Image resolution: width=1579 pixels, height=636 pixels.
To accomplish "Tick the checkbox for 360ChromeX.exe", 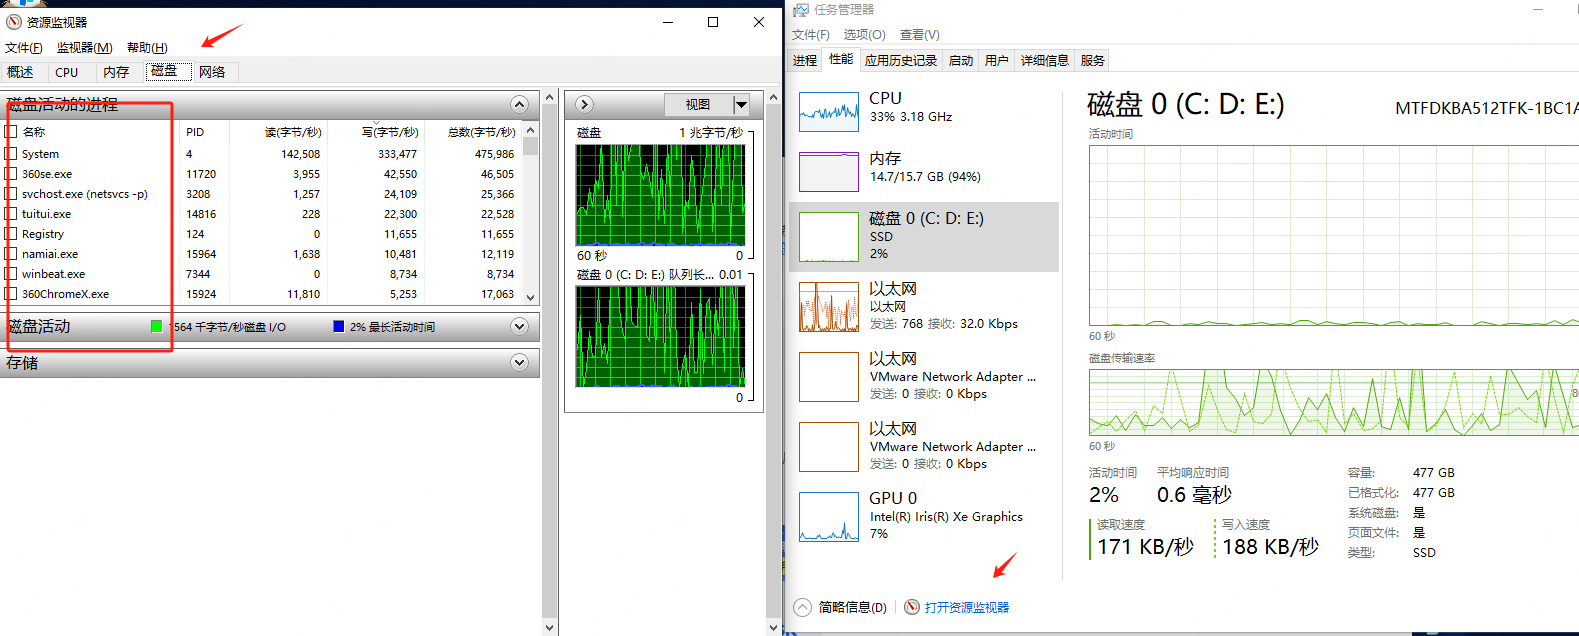I will point(11,294).
